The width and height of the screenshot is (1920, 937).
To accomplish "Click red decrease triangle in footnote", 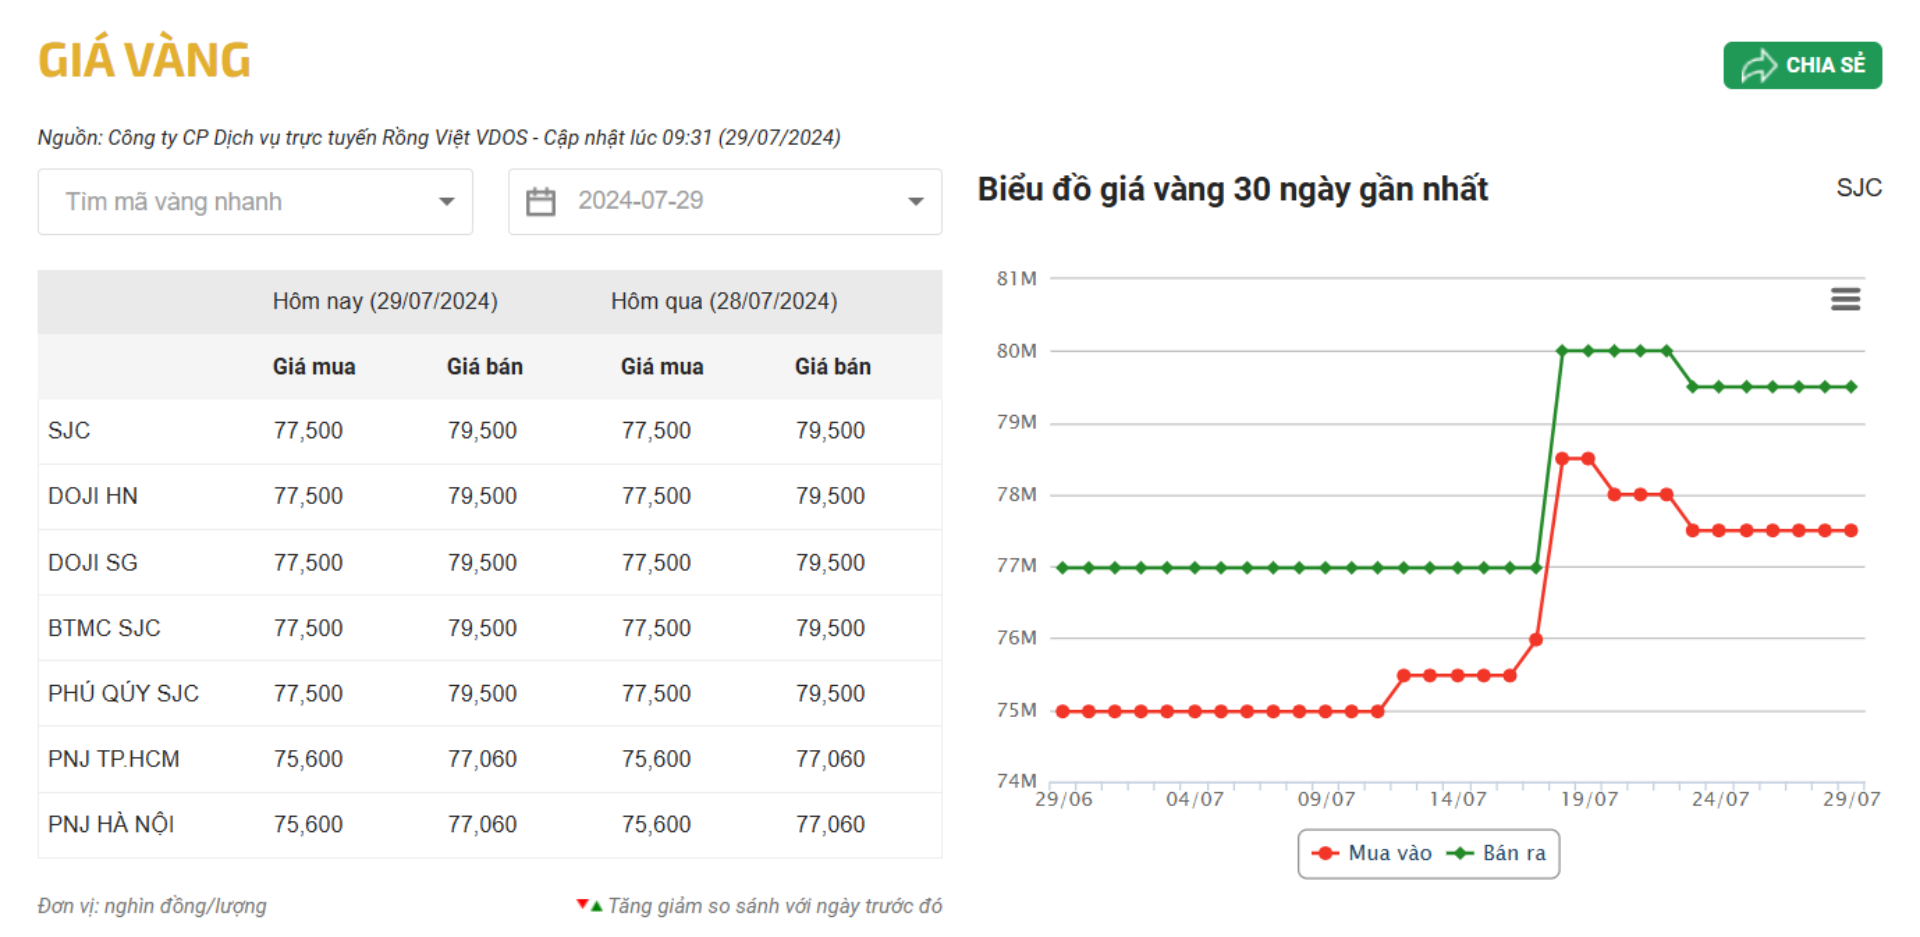I will click(x=582, y=904).
